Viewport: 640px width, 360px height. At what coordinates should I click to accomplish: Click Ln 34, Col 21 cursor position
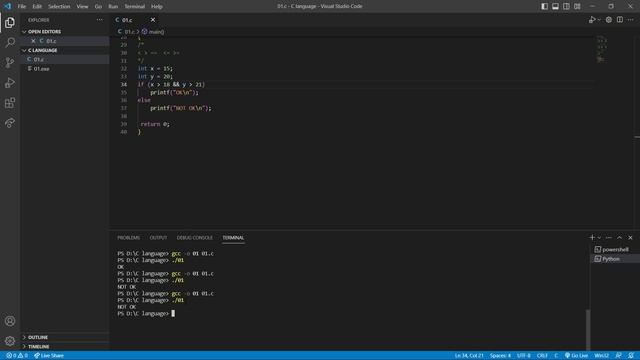pyautogui.click(x=469, y=356)
